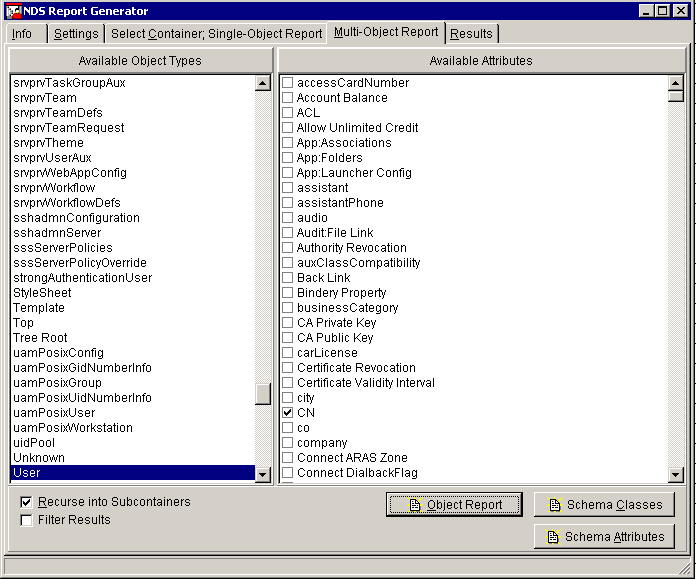Select the Top object type

pos(133,322)
